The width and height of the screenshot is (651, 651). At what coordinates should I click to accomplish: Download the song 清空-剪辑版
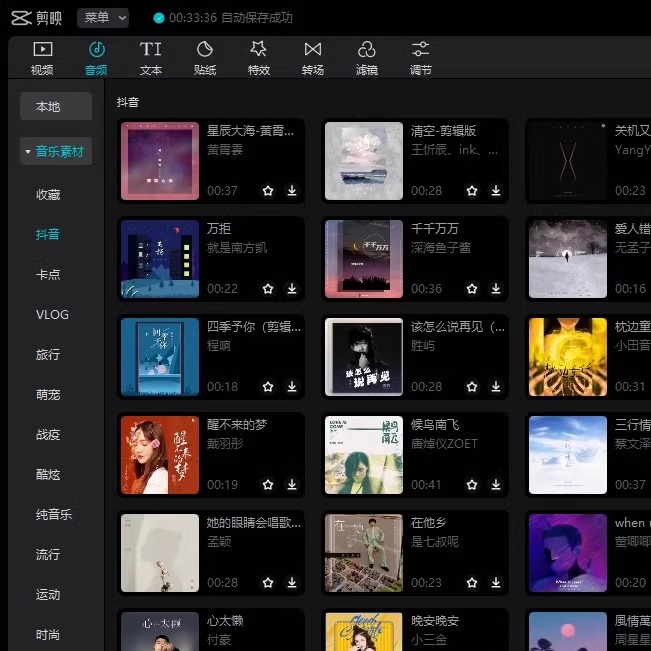pyautogui.click(x=496, y=191)
